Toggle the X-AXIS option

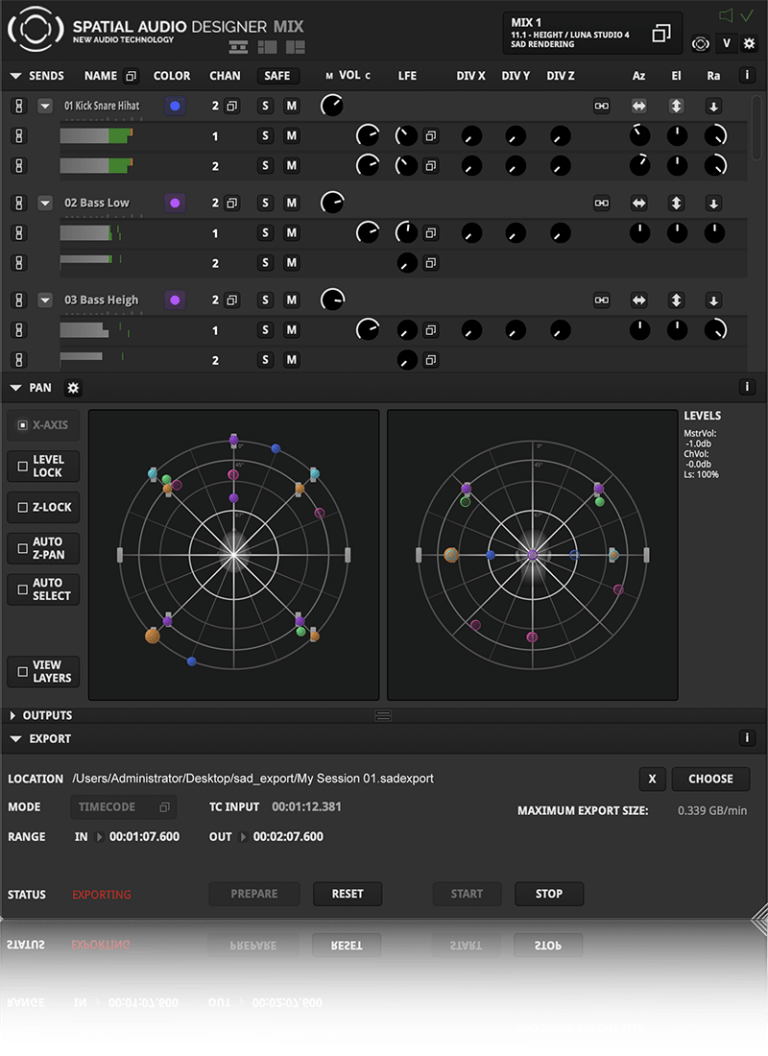(43, 425)
